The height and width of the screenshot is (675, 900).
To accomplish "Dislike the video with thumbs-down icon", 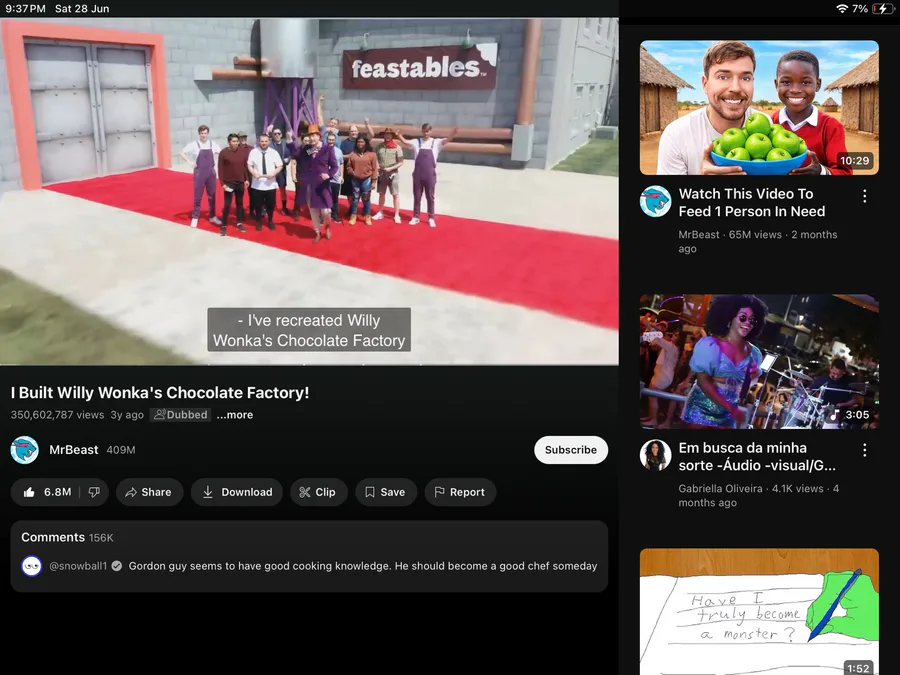I will pyautogui.click(x=94, y=492).
